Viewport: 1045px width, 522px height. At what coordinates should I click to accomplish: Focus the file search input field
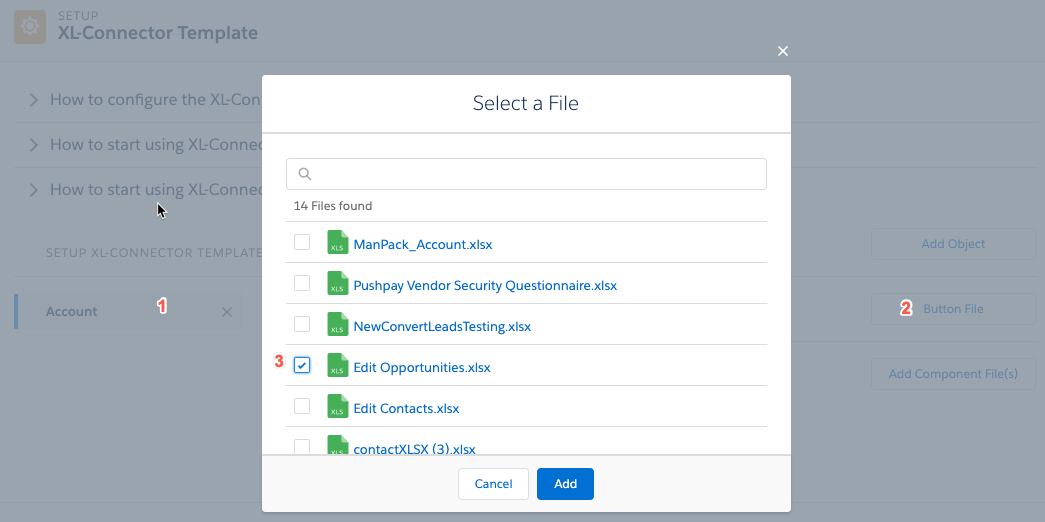tap(526, 174)
